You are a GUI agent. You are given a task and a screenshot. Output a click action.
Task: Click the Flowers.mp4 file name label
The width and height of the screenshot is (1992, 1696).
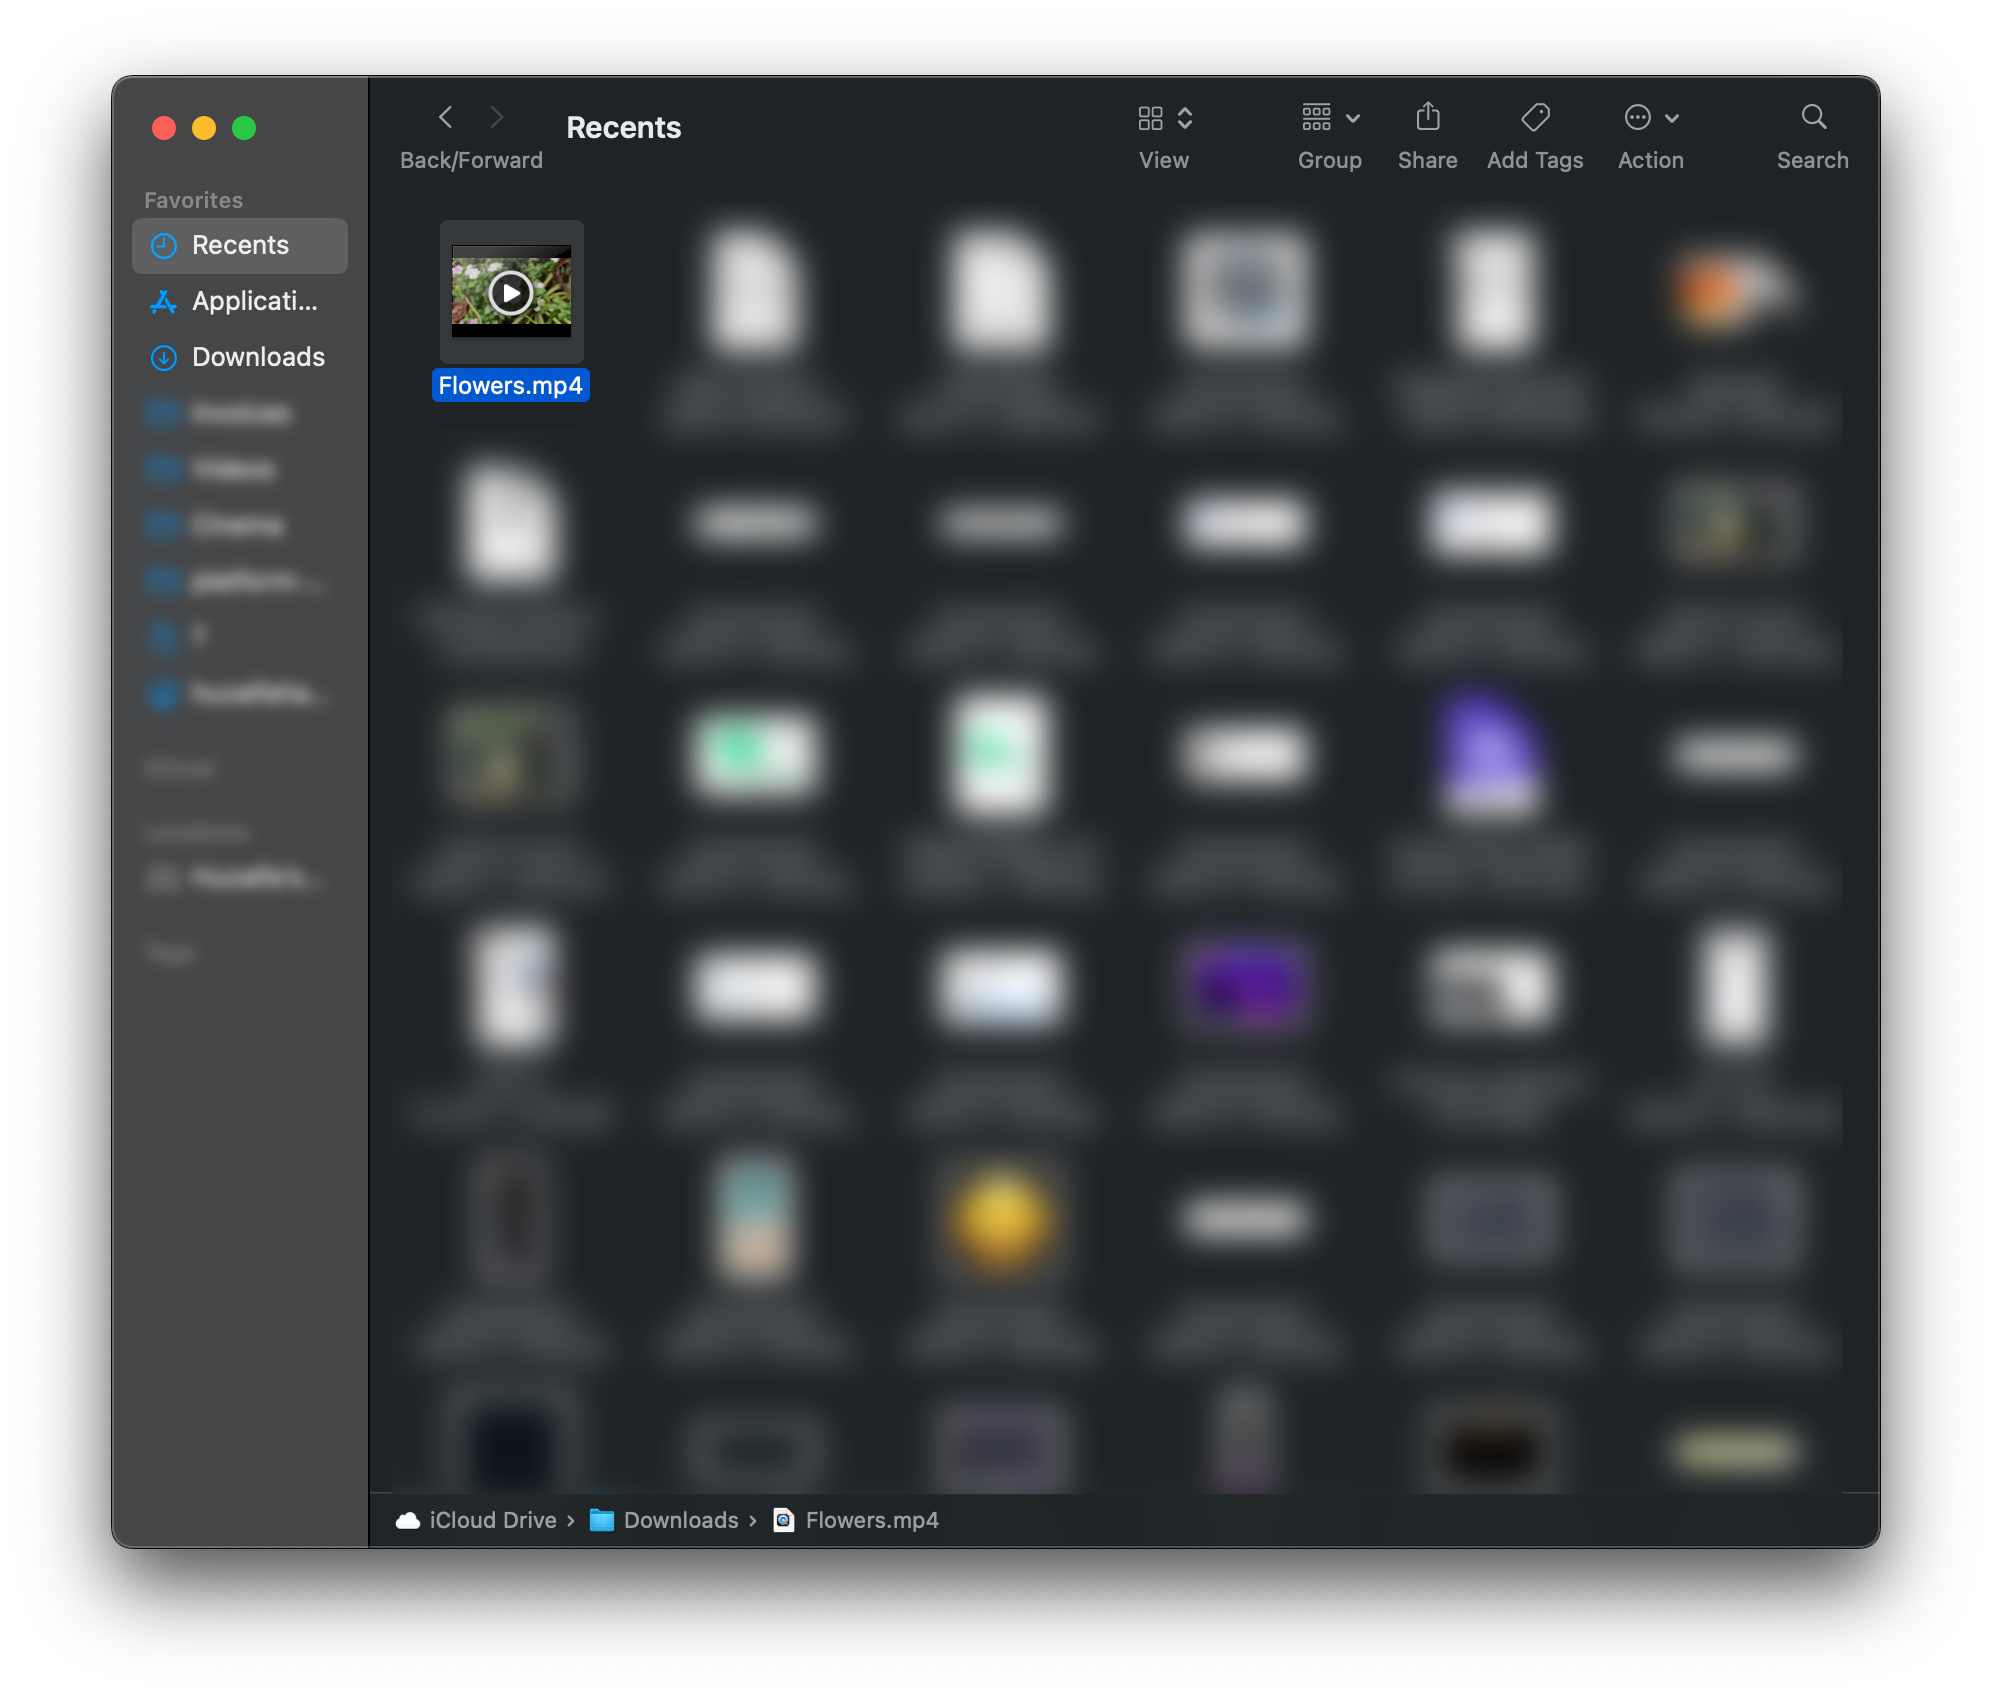point(510,386)
